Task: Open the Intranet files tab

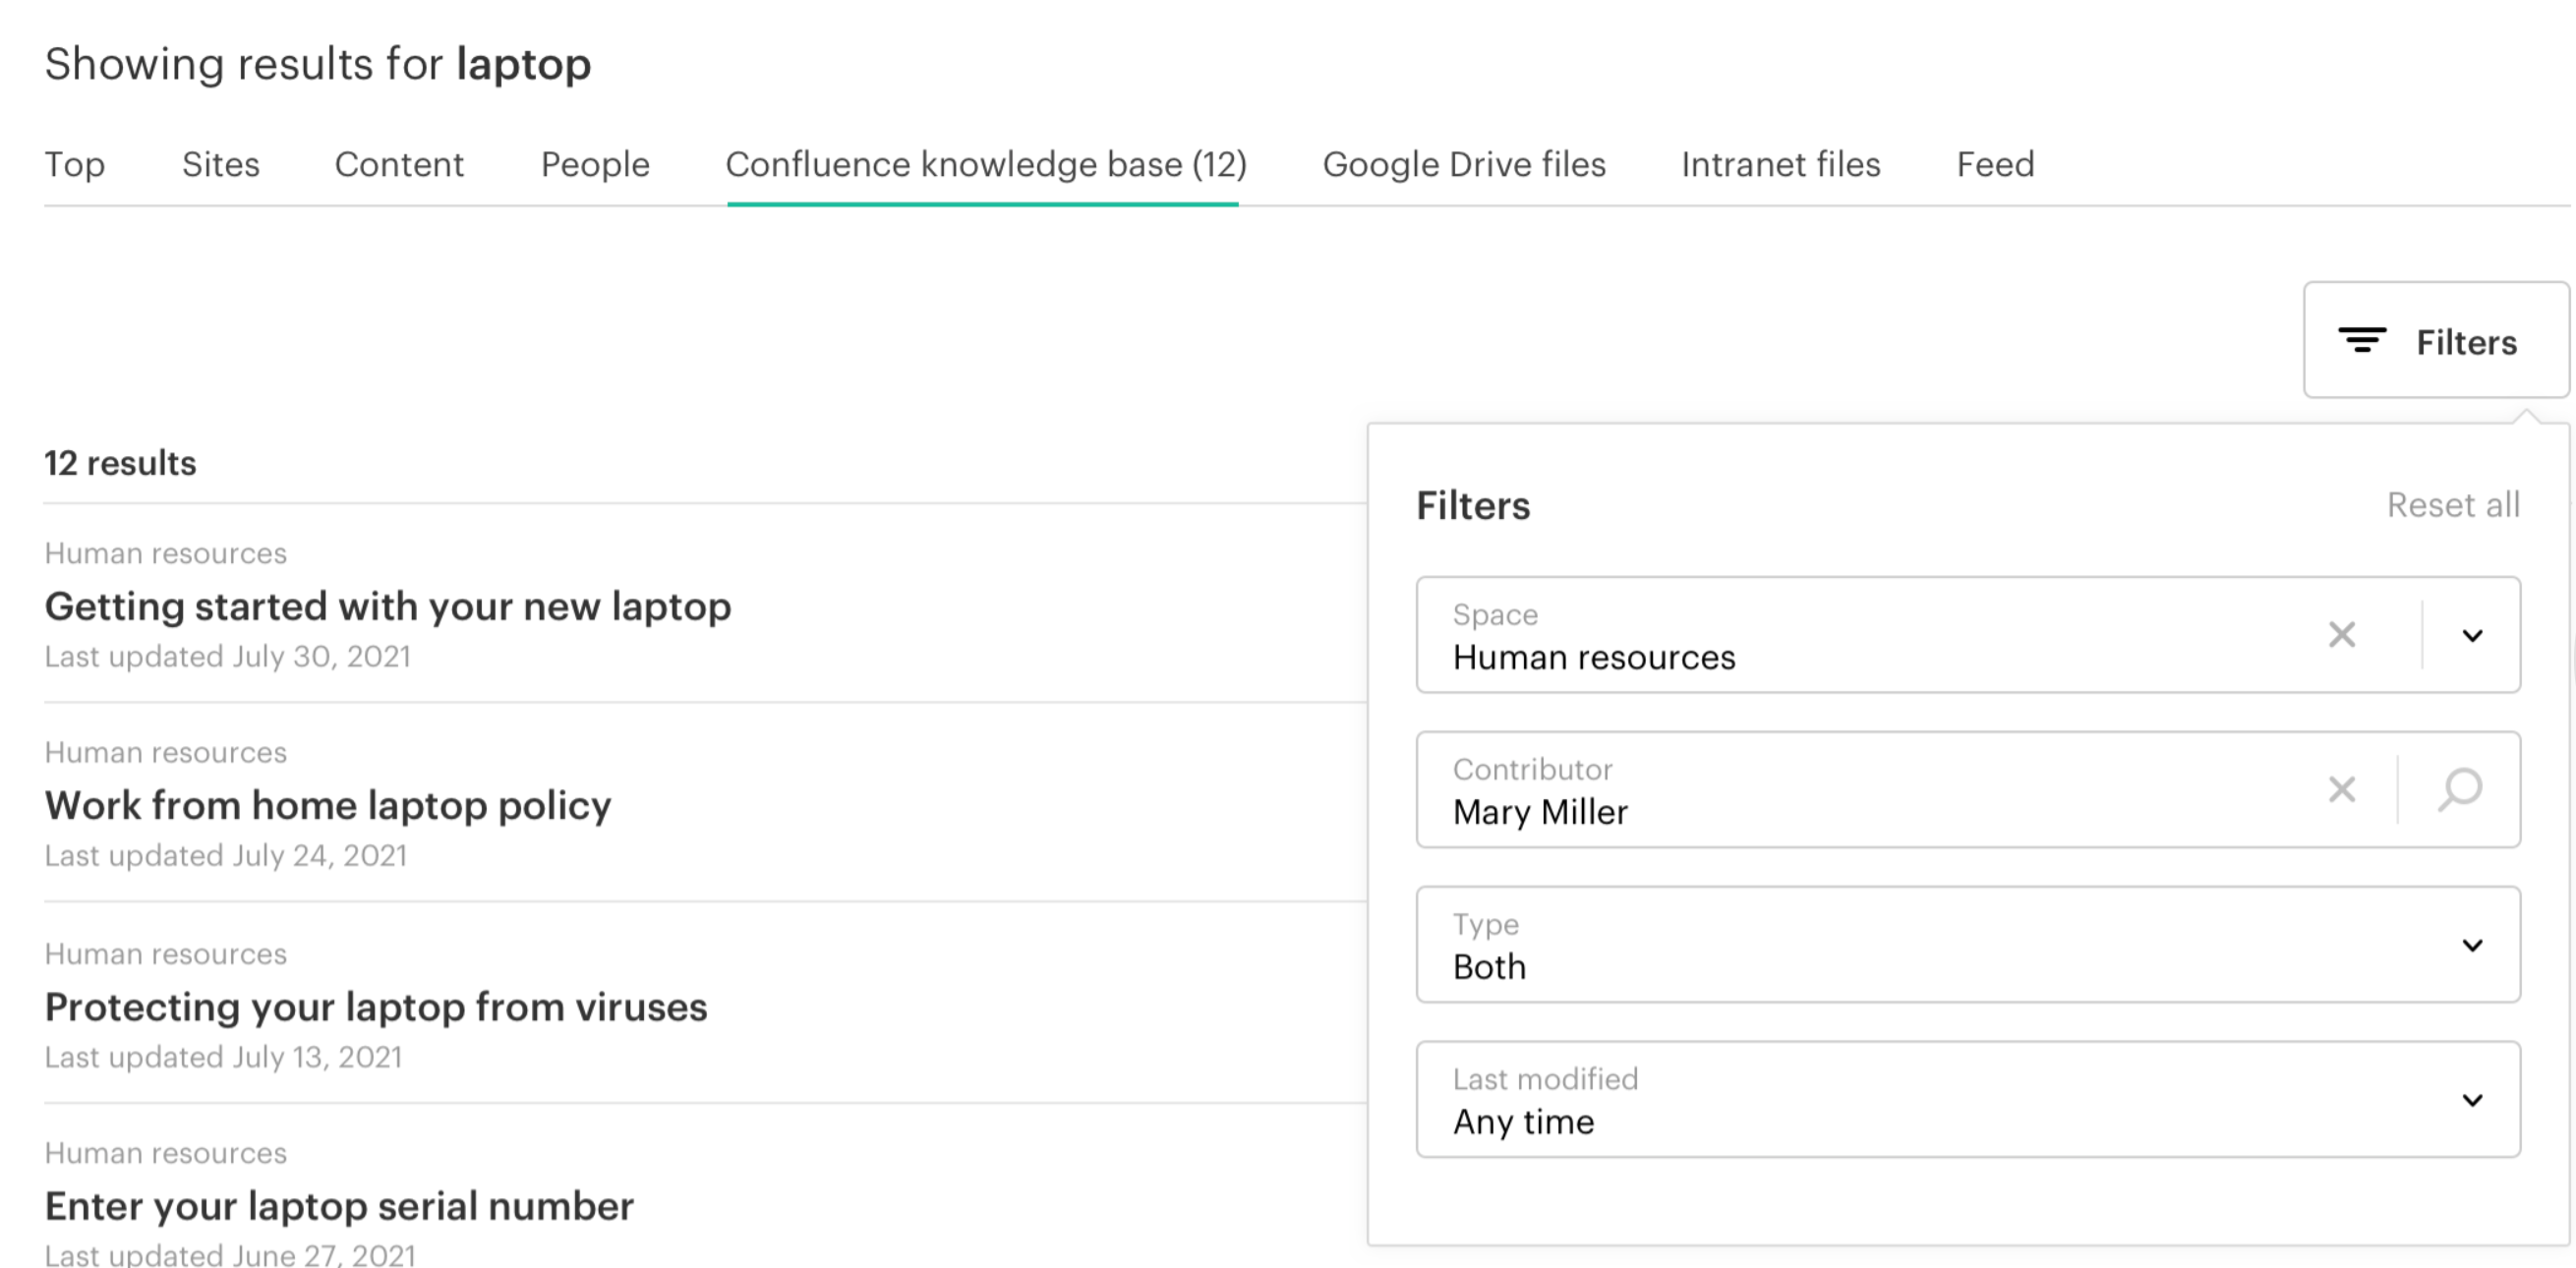Action: coord(1780,165)
